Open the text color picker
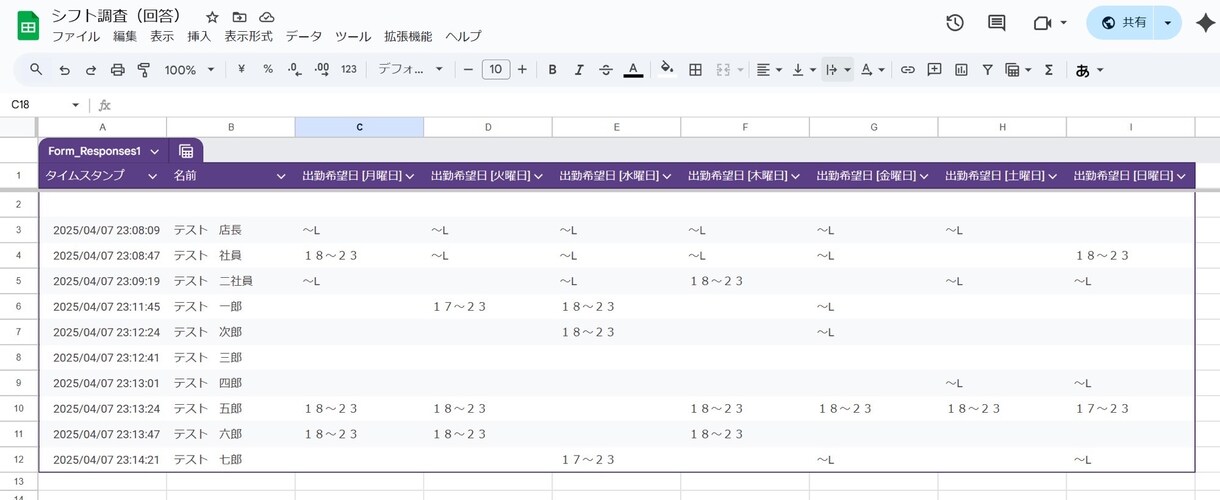The width and height of the screenshot is (1220, 500). click(633, 70)
